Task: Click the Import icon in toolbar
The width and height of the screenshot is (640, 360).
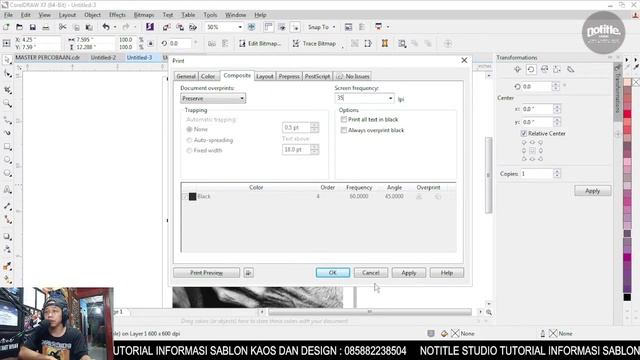Action: (166, 27)
